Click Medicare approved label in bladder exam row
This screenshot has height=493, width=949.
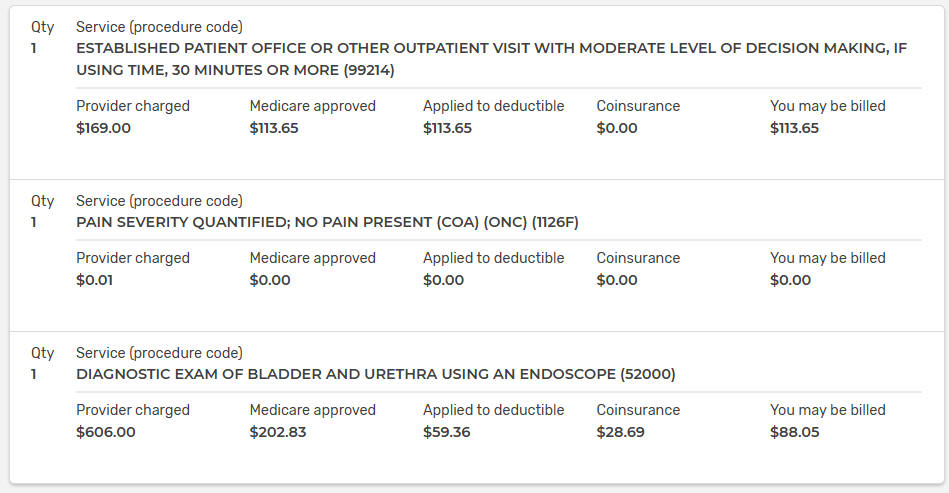[x=312, y=410]
